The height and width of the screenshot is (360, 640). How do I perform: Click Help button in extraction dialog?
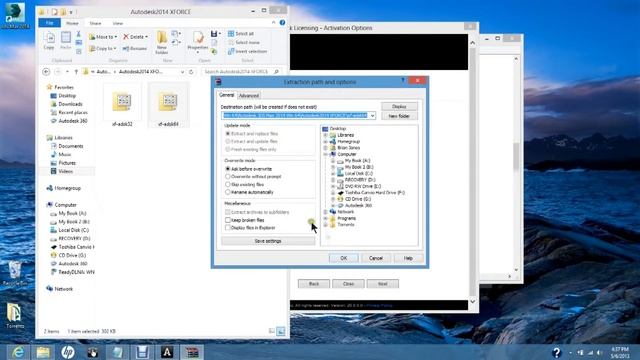click(x=408, y=258)
